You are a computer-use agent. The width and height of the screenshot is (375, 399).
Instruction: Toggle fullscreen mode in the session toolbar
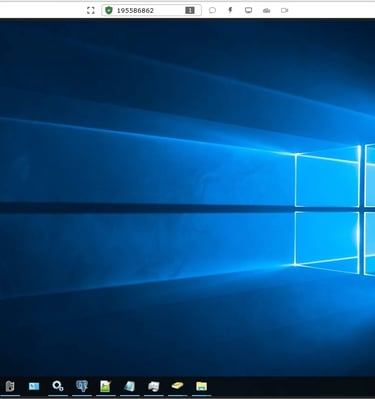coord(91,10)
